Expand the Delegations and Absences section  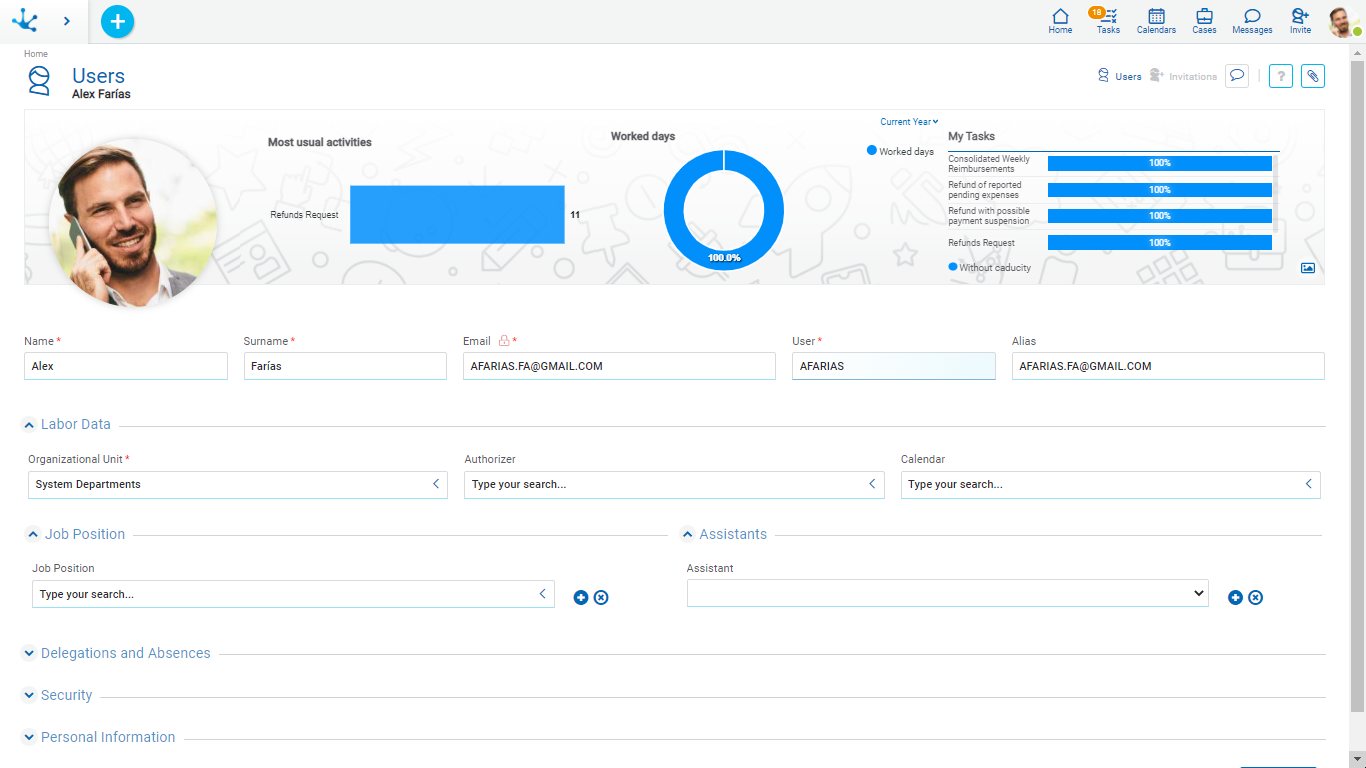pos(30,654)
